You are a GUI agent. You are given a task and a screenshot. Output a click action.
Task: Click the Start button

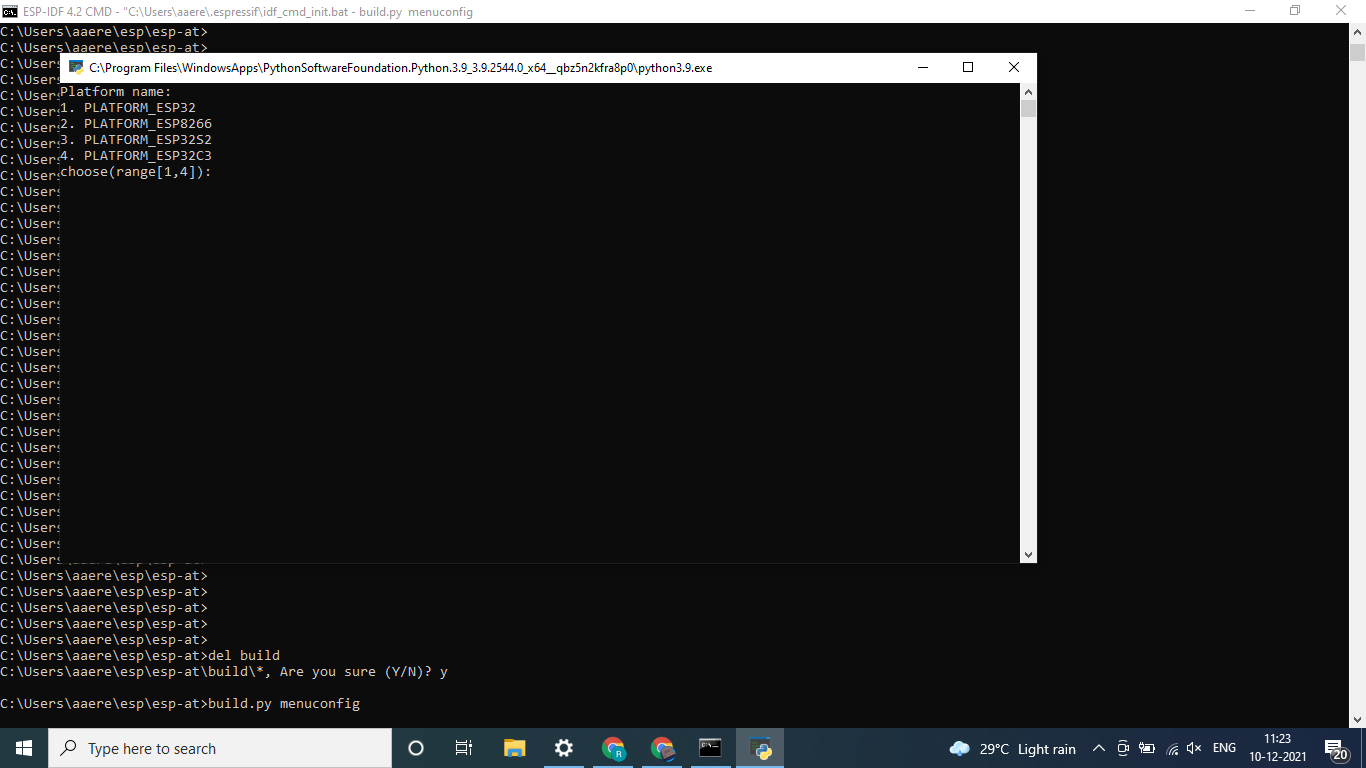pos(22,748)
